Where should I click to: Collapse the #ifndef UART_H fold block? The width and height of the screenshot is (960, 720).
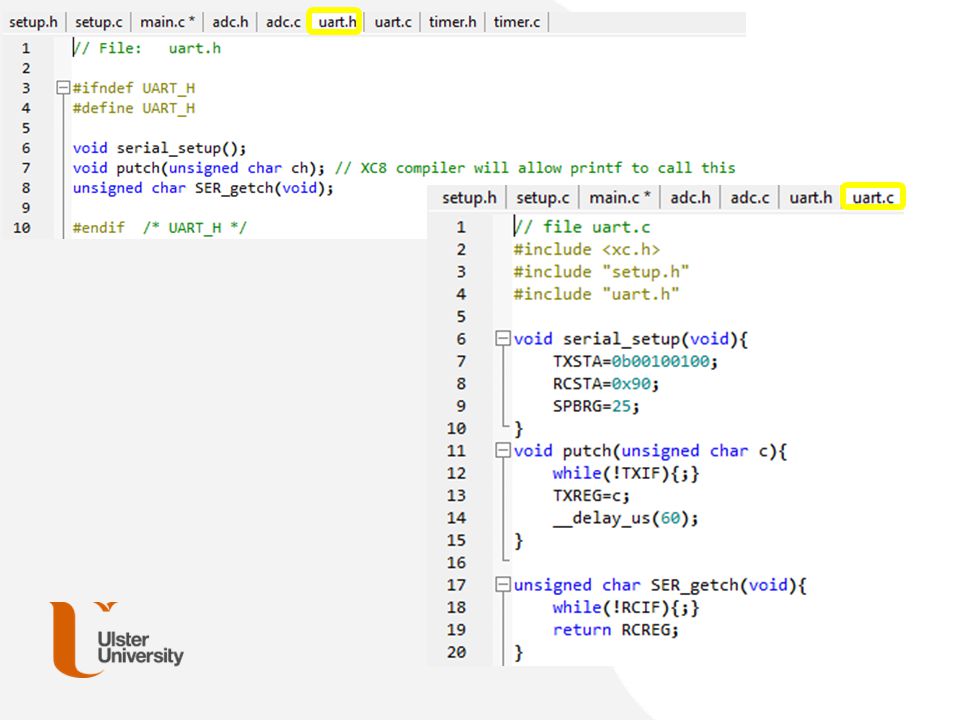coord(62,88)
